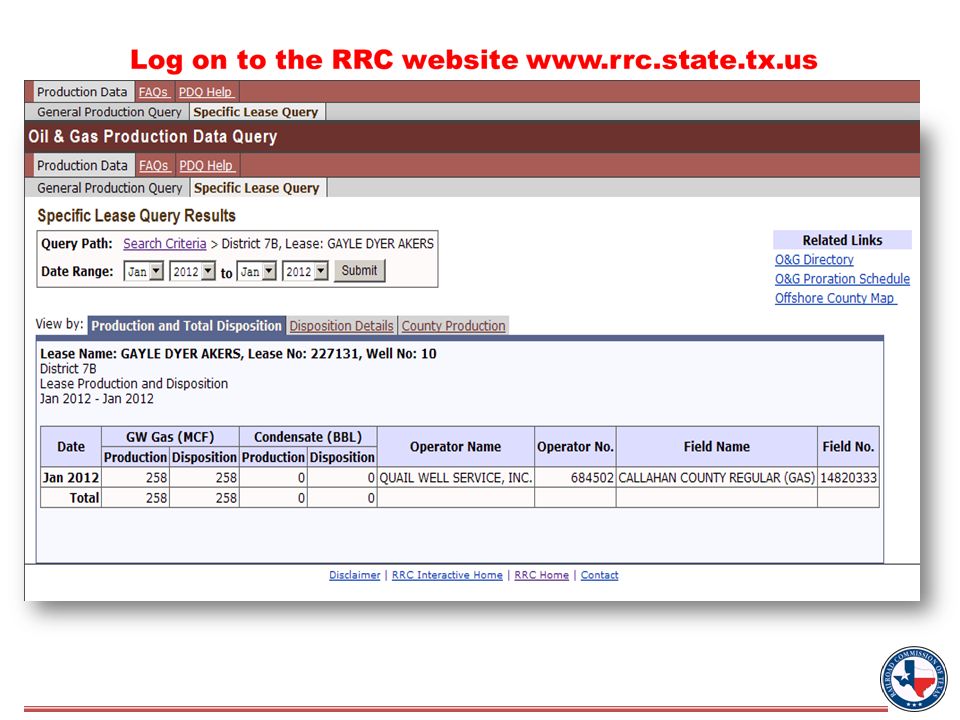Click the Field Name column header
Screen dimensions: 960x720
[x=716, y=447]
